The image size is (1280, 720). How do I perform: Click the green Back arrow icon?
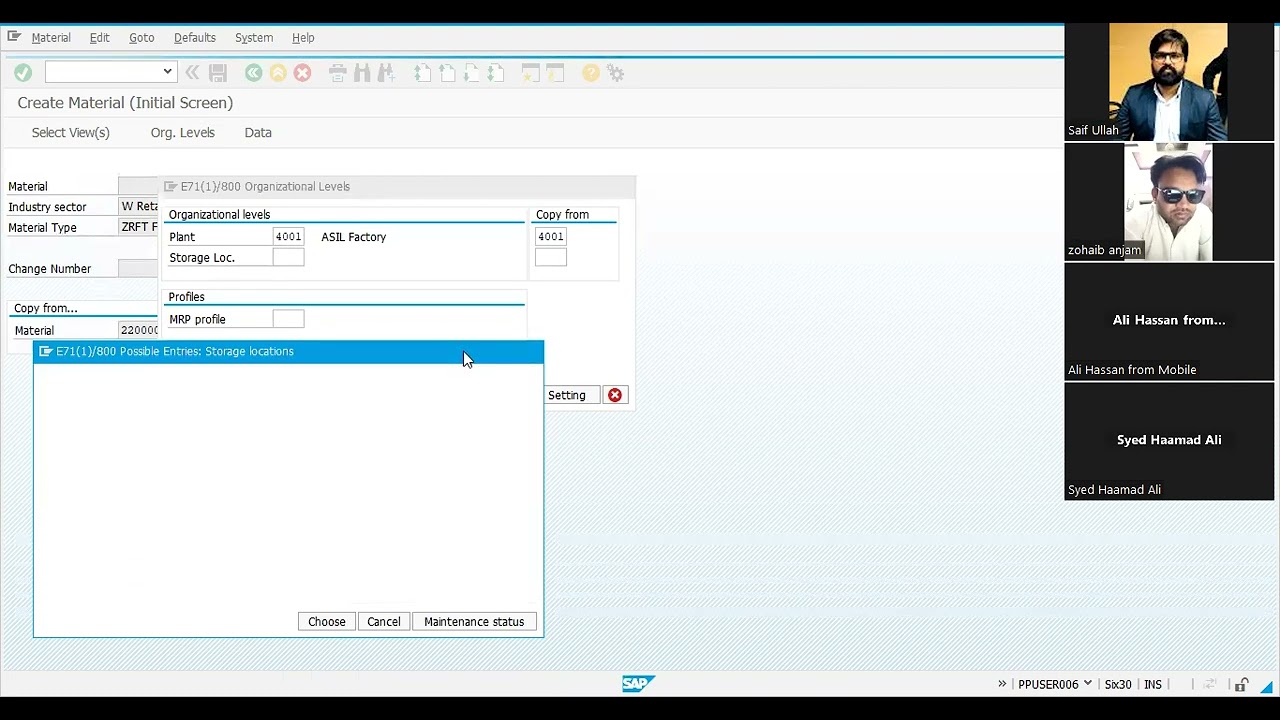click(x=254, y=73)
